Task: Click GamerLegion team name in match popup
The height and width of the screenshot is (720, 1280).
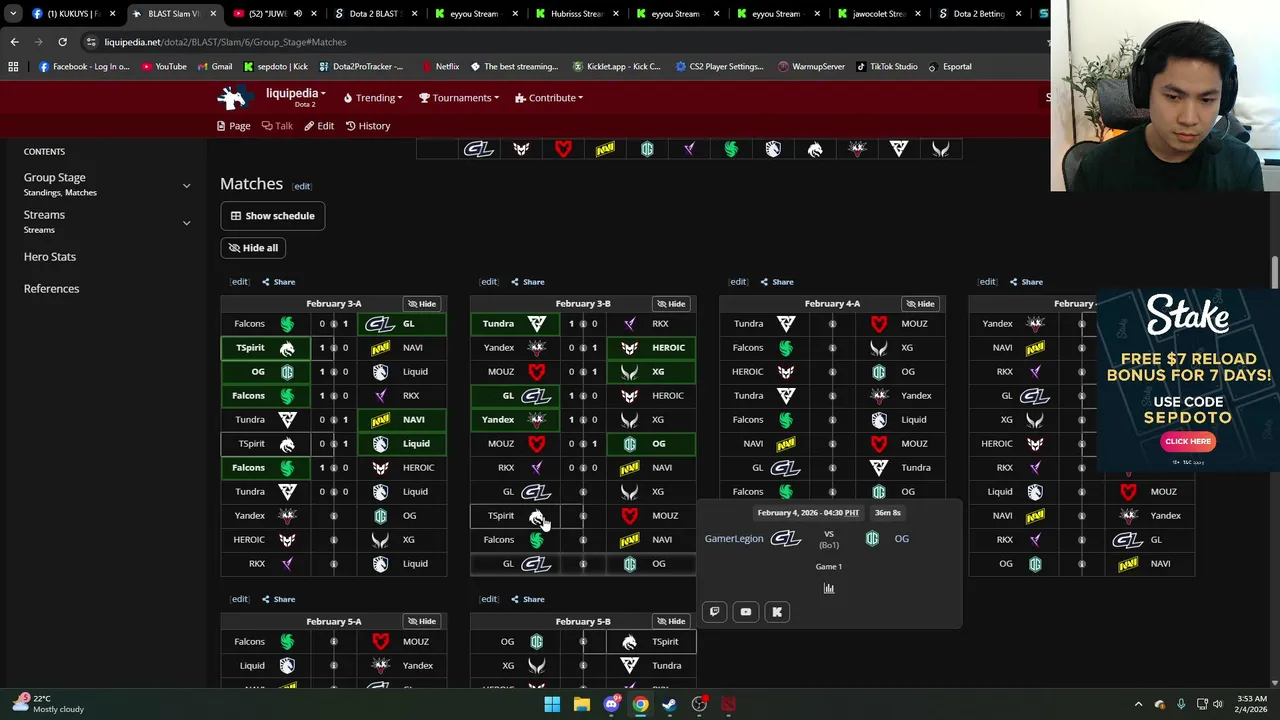Action: coord(734,539)
